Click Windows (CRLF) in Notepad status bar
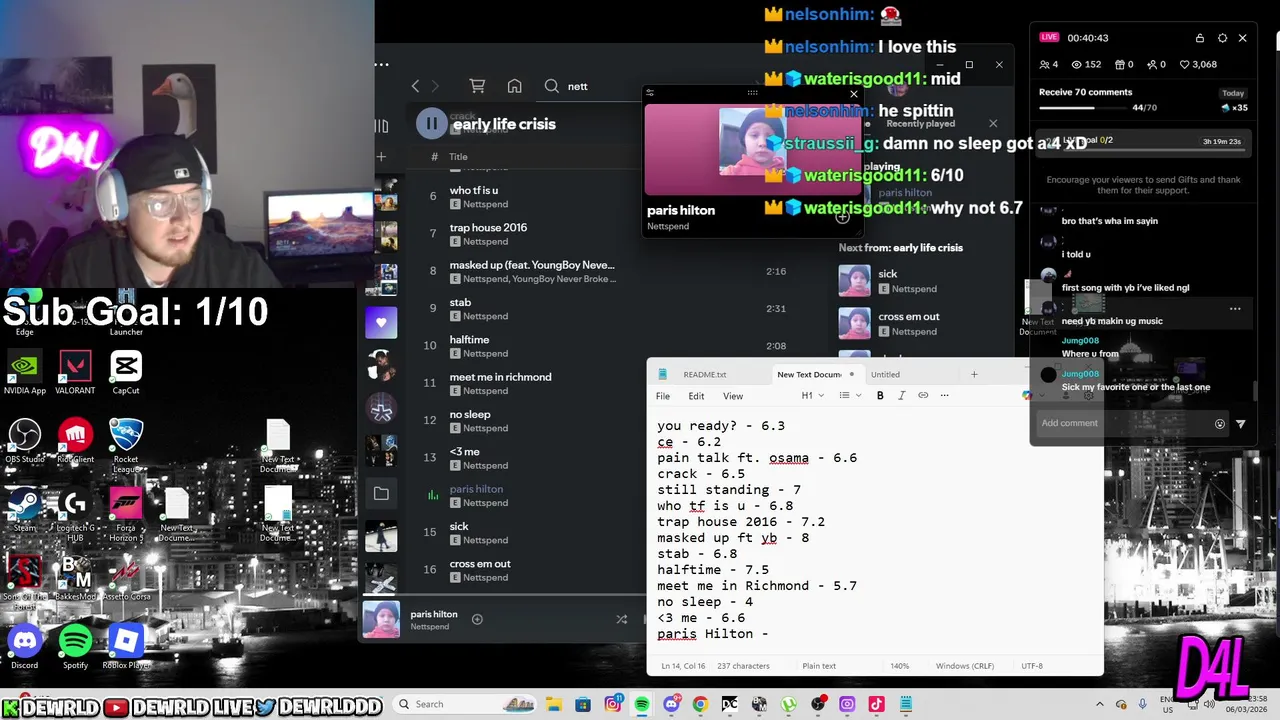This screenshot has height=720, width=1280. click(x=965, y=666)
